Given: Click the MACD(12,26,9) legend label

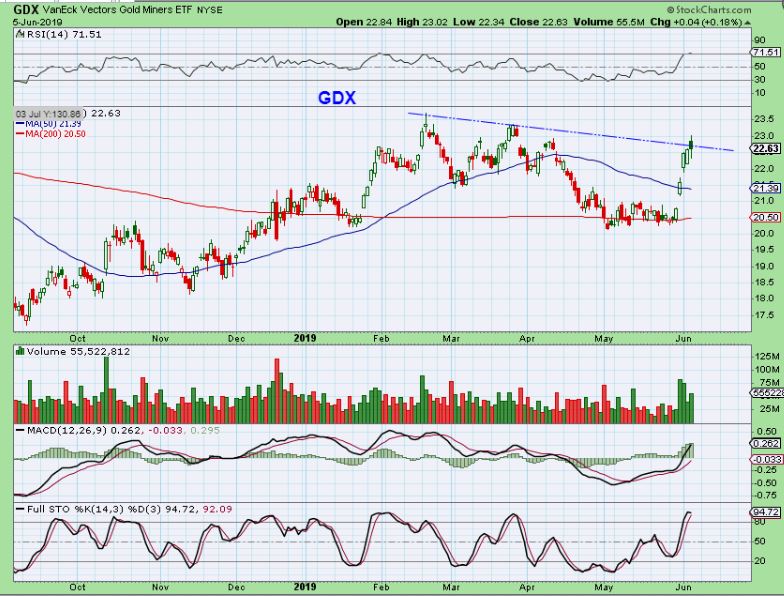Looking at the screenshot, I should (x=68, y=430).
